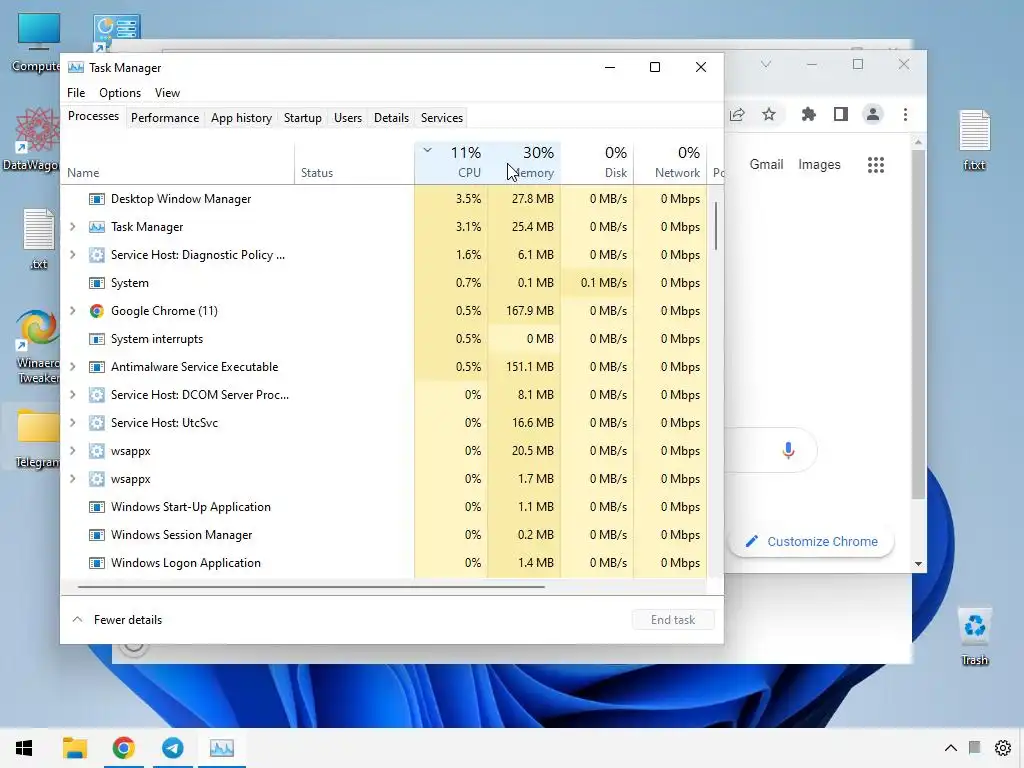This screenshot has width=1024, height=768.
Task: Open the File menu
Action: pos(76,93)
